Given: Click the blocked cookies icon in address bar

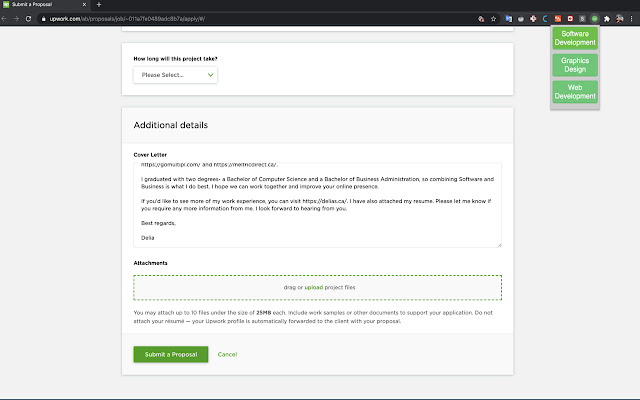Looking at the screenshot, I should pyautogui.click(x=481, y=19).
